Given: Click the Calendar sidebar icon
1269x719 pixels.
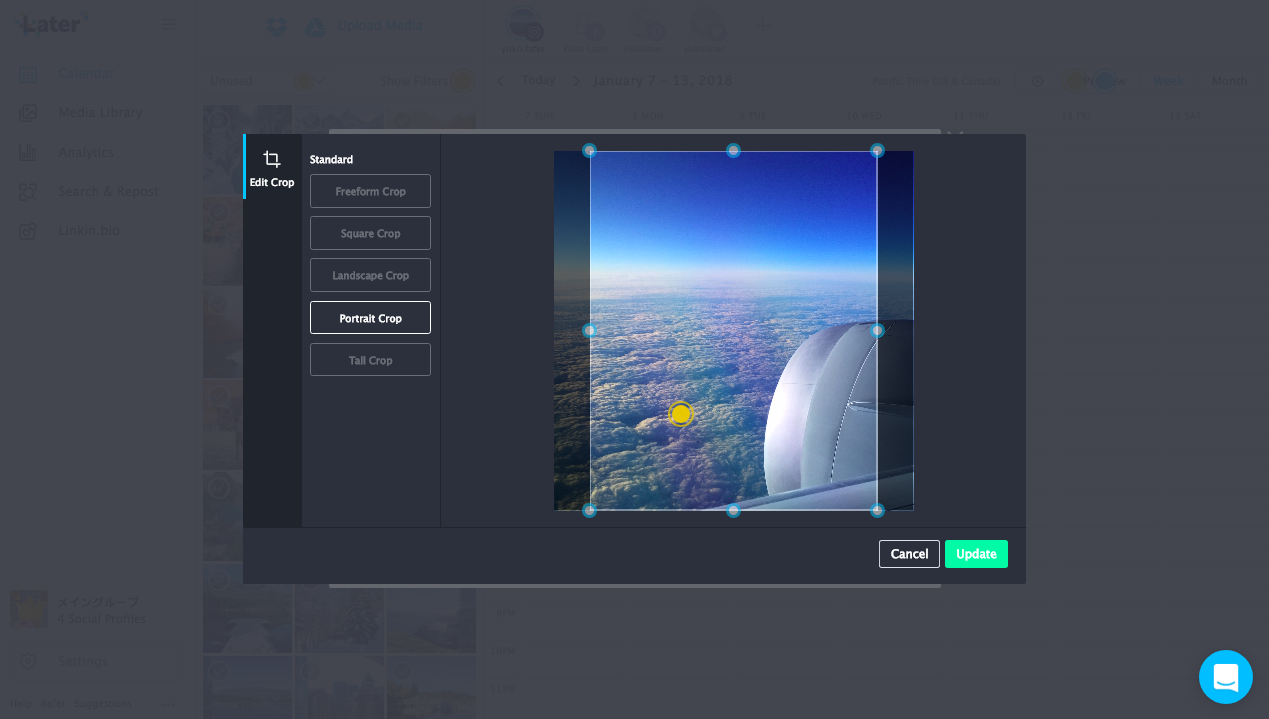Looking at the screenshot, I should 28,73.
